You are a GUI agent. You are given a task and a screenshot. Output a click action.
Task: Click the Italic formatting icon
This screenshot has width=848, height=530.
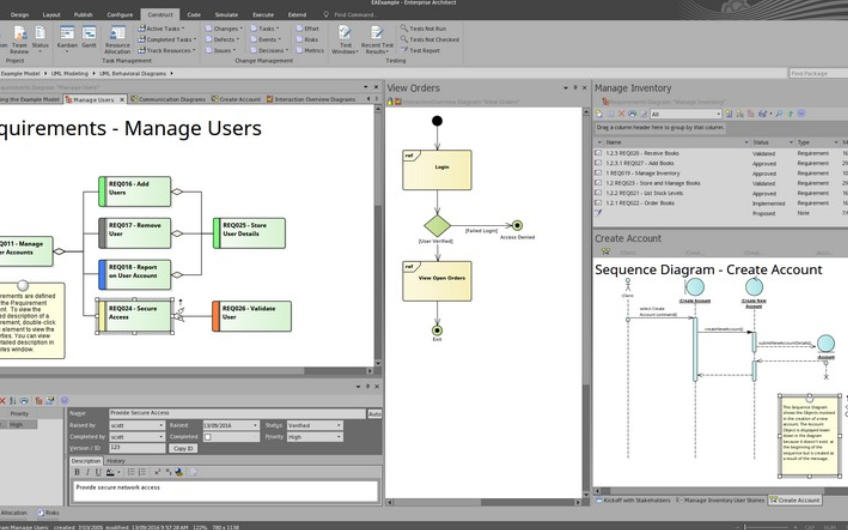click(x=87, y=472)
